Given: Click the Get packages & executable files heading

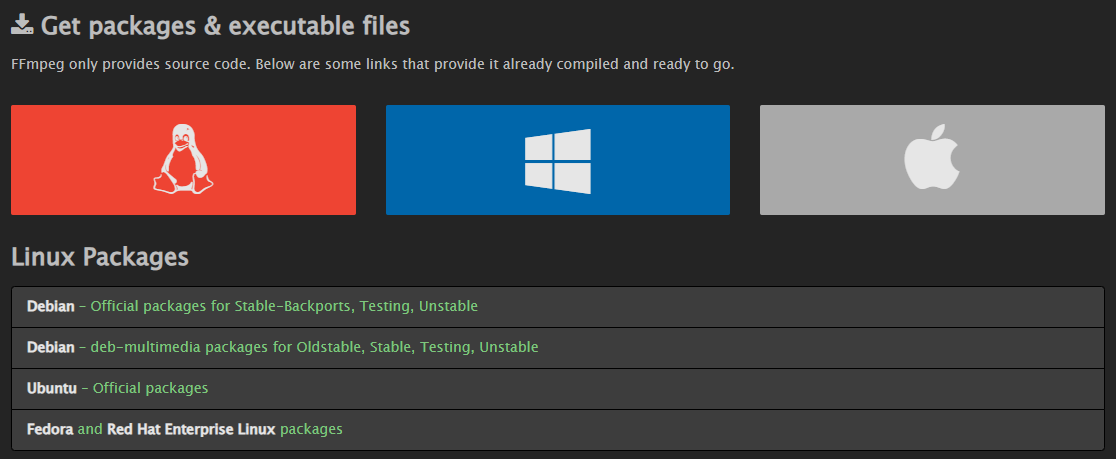Looking at the screenshot, I should point(225,26).
